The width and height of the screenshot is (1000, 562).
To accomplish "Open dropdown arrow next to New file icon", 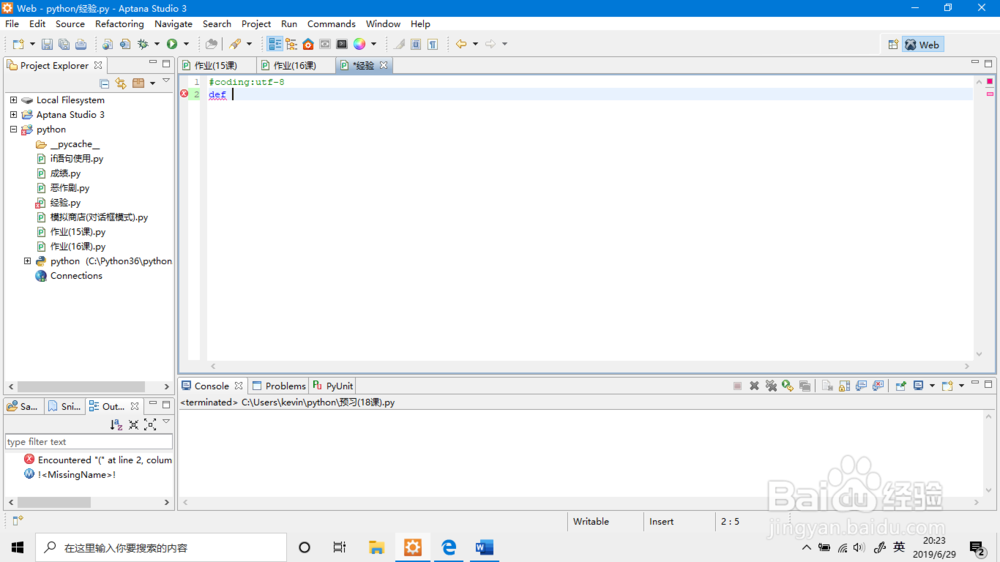I will coord(33,44).
